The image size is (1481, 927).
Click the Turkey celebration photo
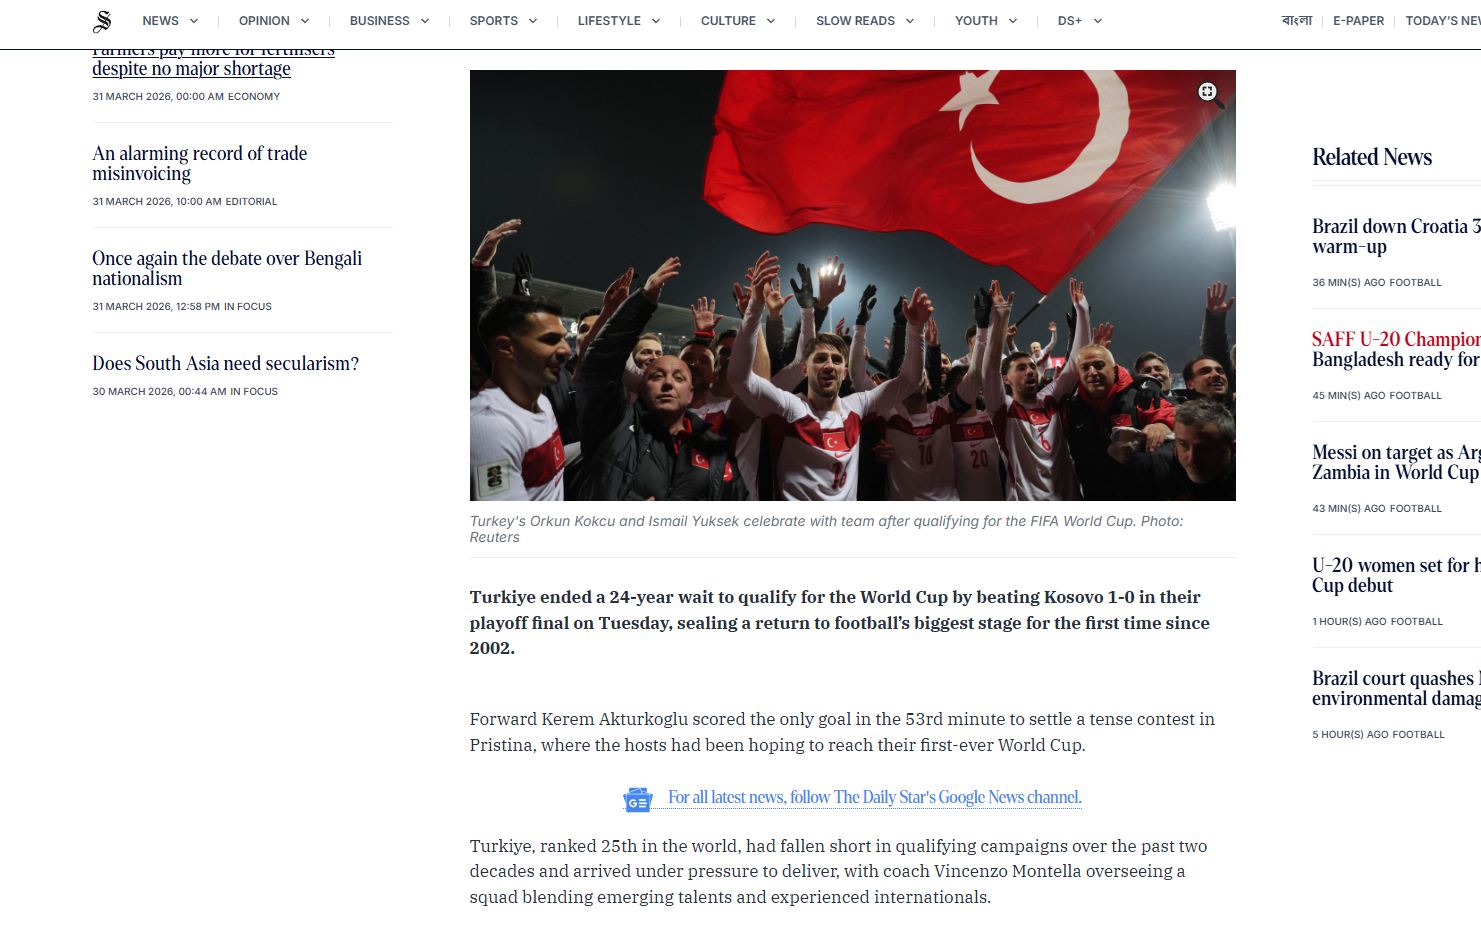(x=851, y=284)
